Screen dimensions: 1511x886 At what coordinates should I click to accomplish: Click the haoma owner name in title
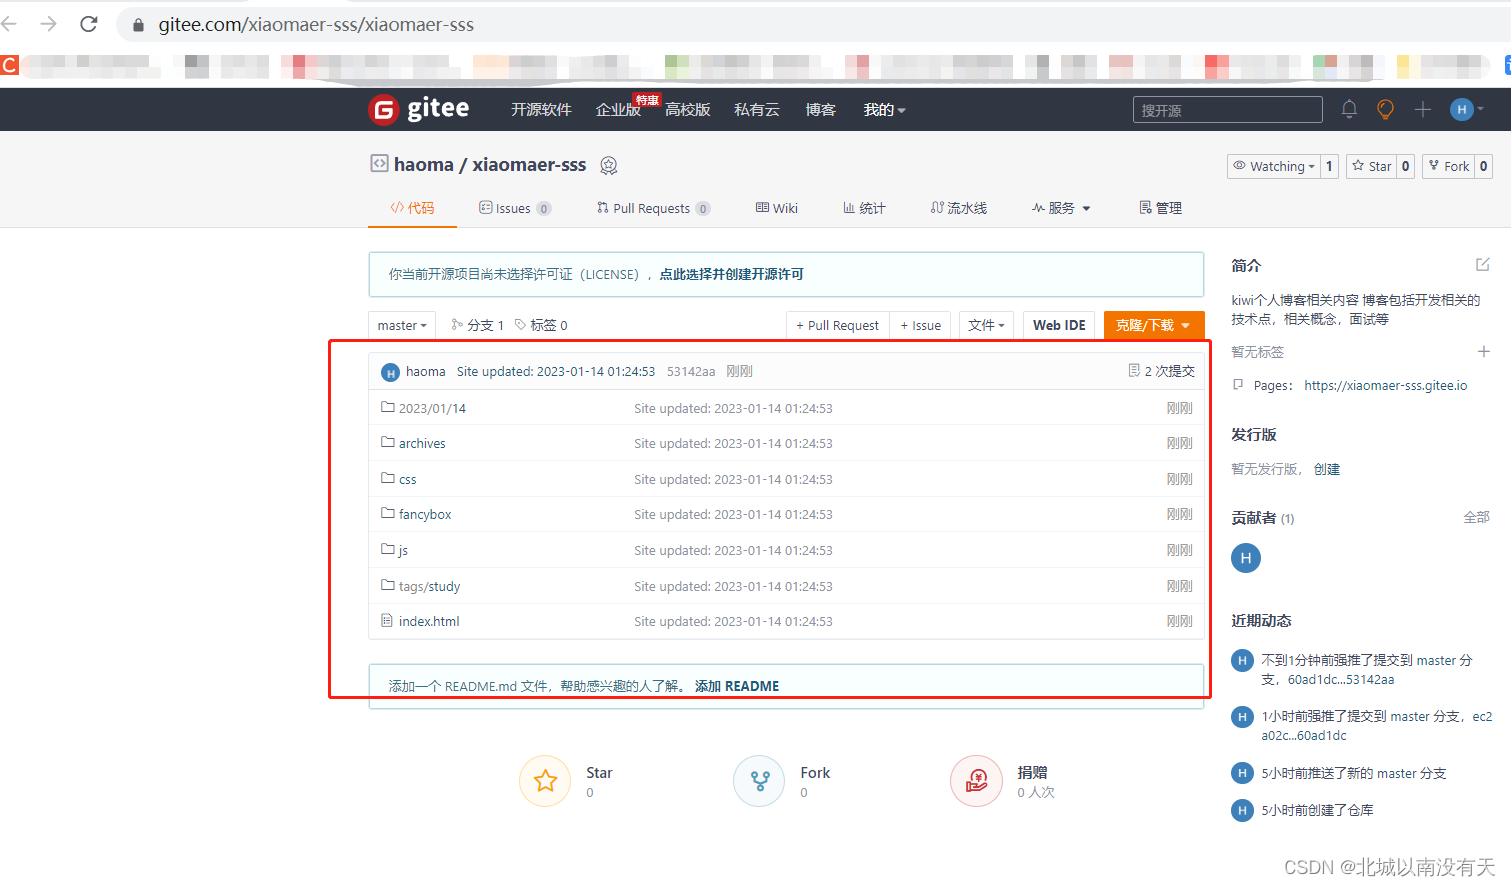(424, 164)
